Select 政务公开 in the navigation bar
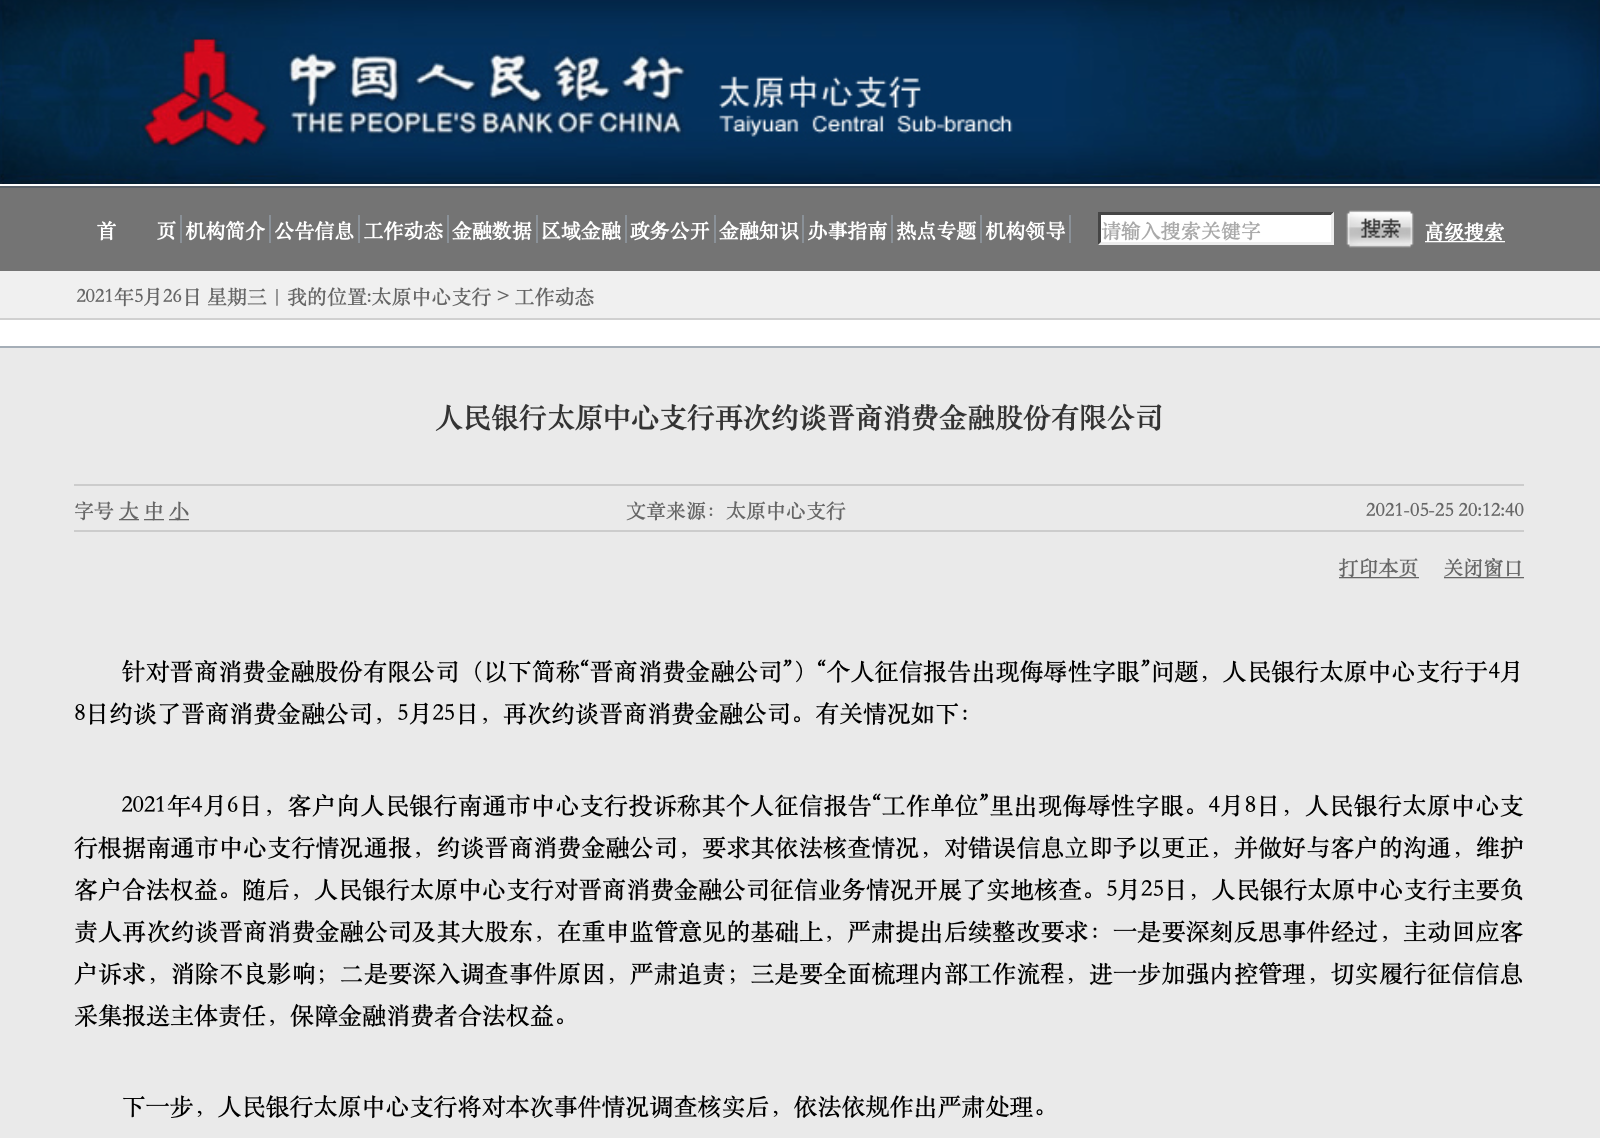The width and height of the screenshot is (1600, 1138). click(670, 231)
